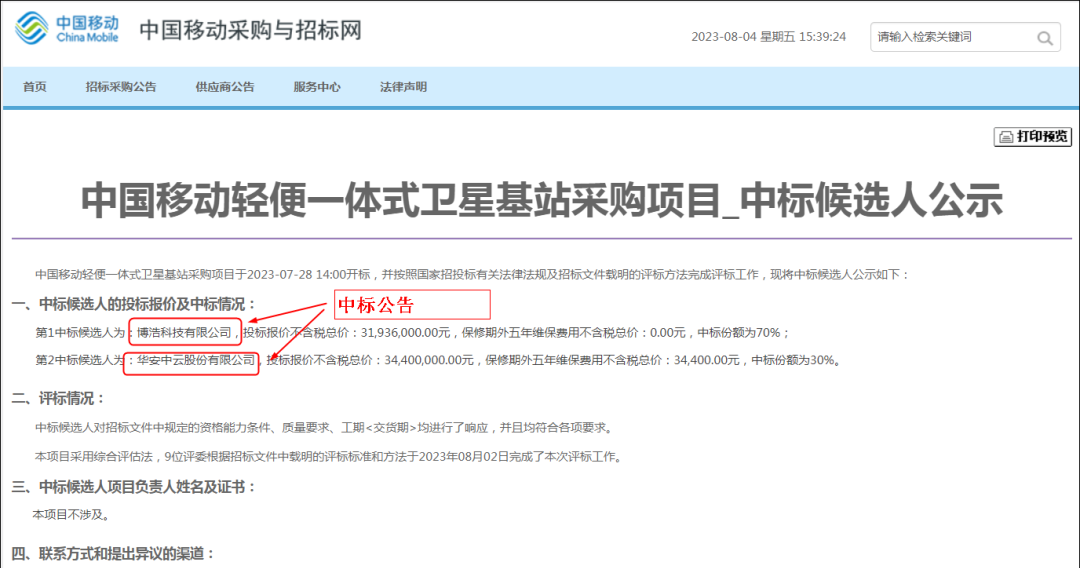This screenshot has height=568, width=1080.
Task: Click the paragraph starting 本项目采用综合评估法
Action: point(329,456)
